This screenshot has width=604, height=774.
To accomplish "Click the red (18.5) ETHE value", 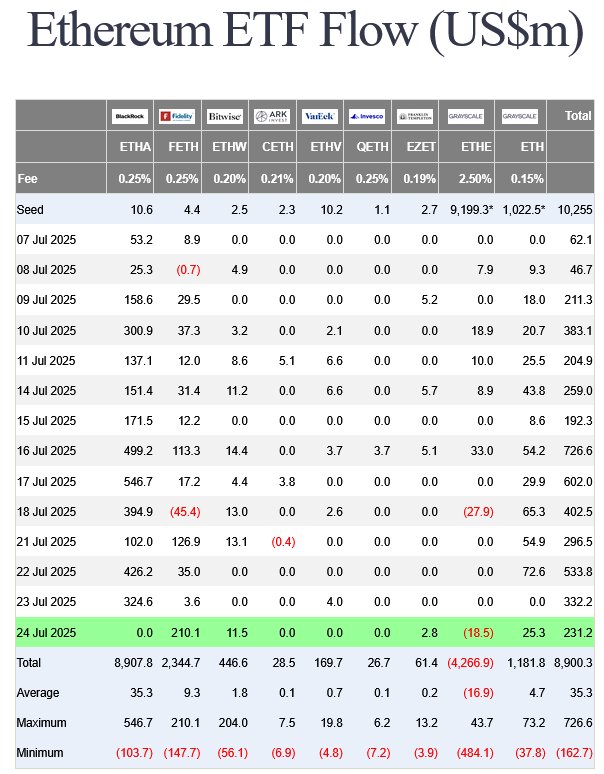I will (x=478, y=633).
